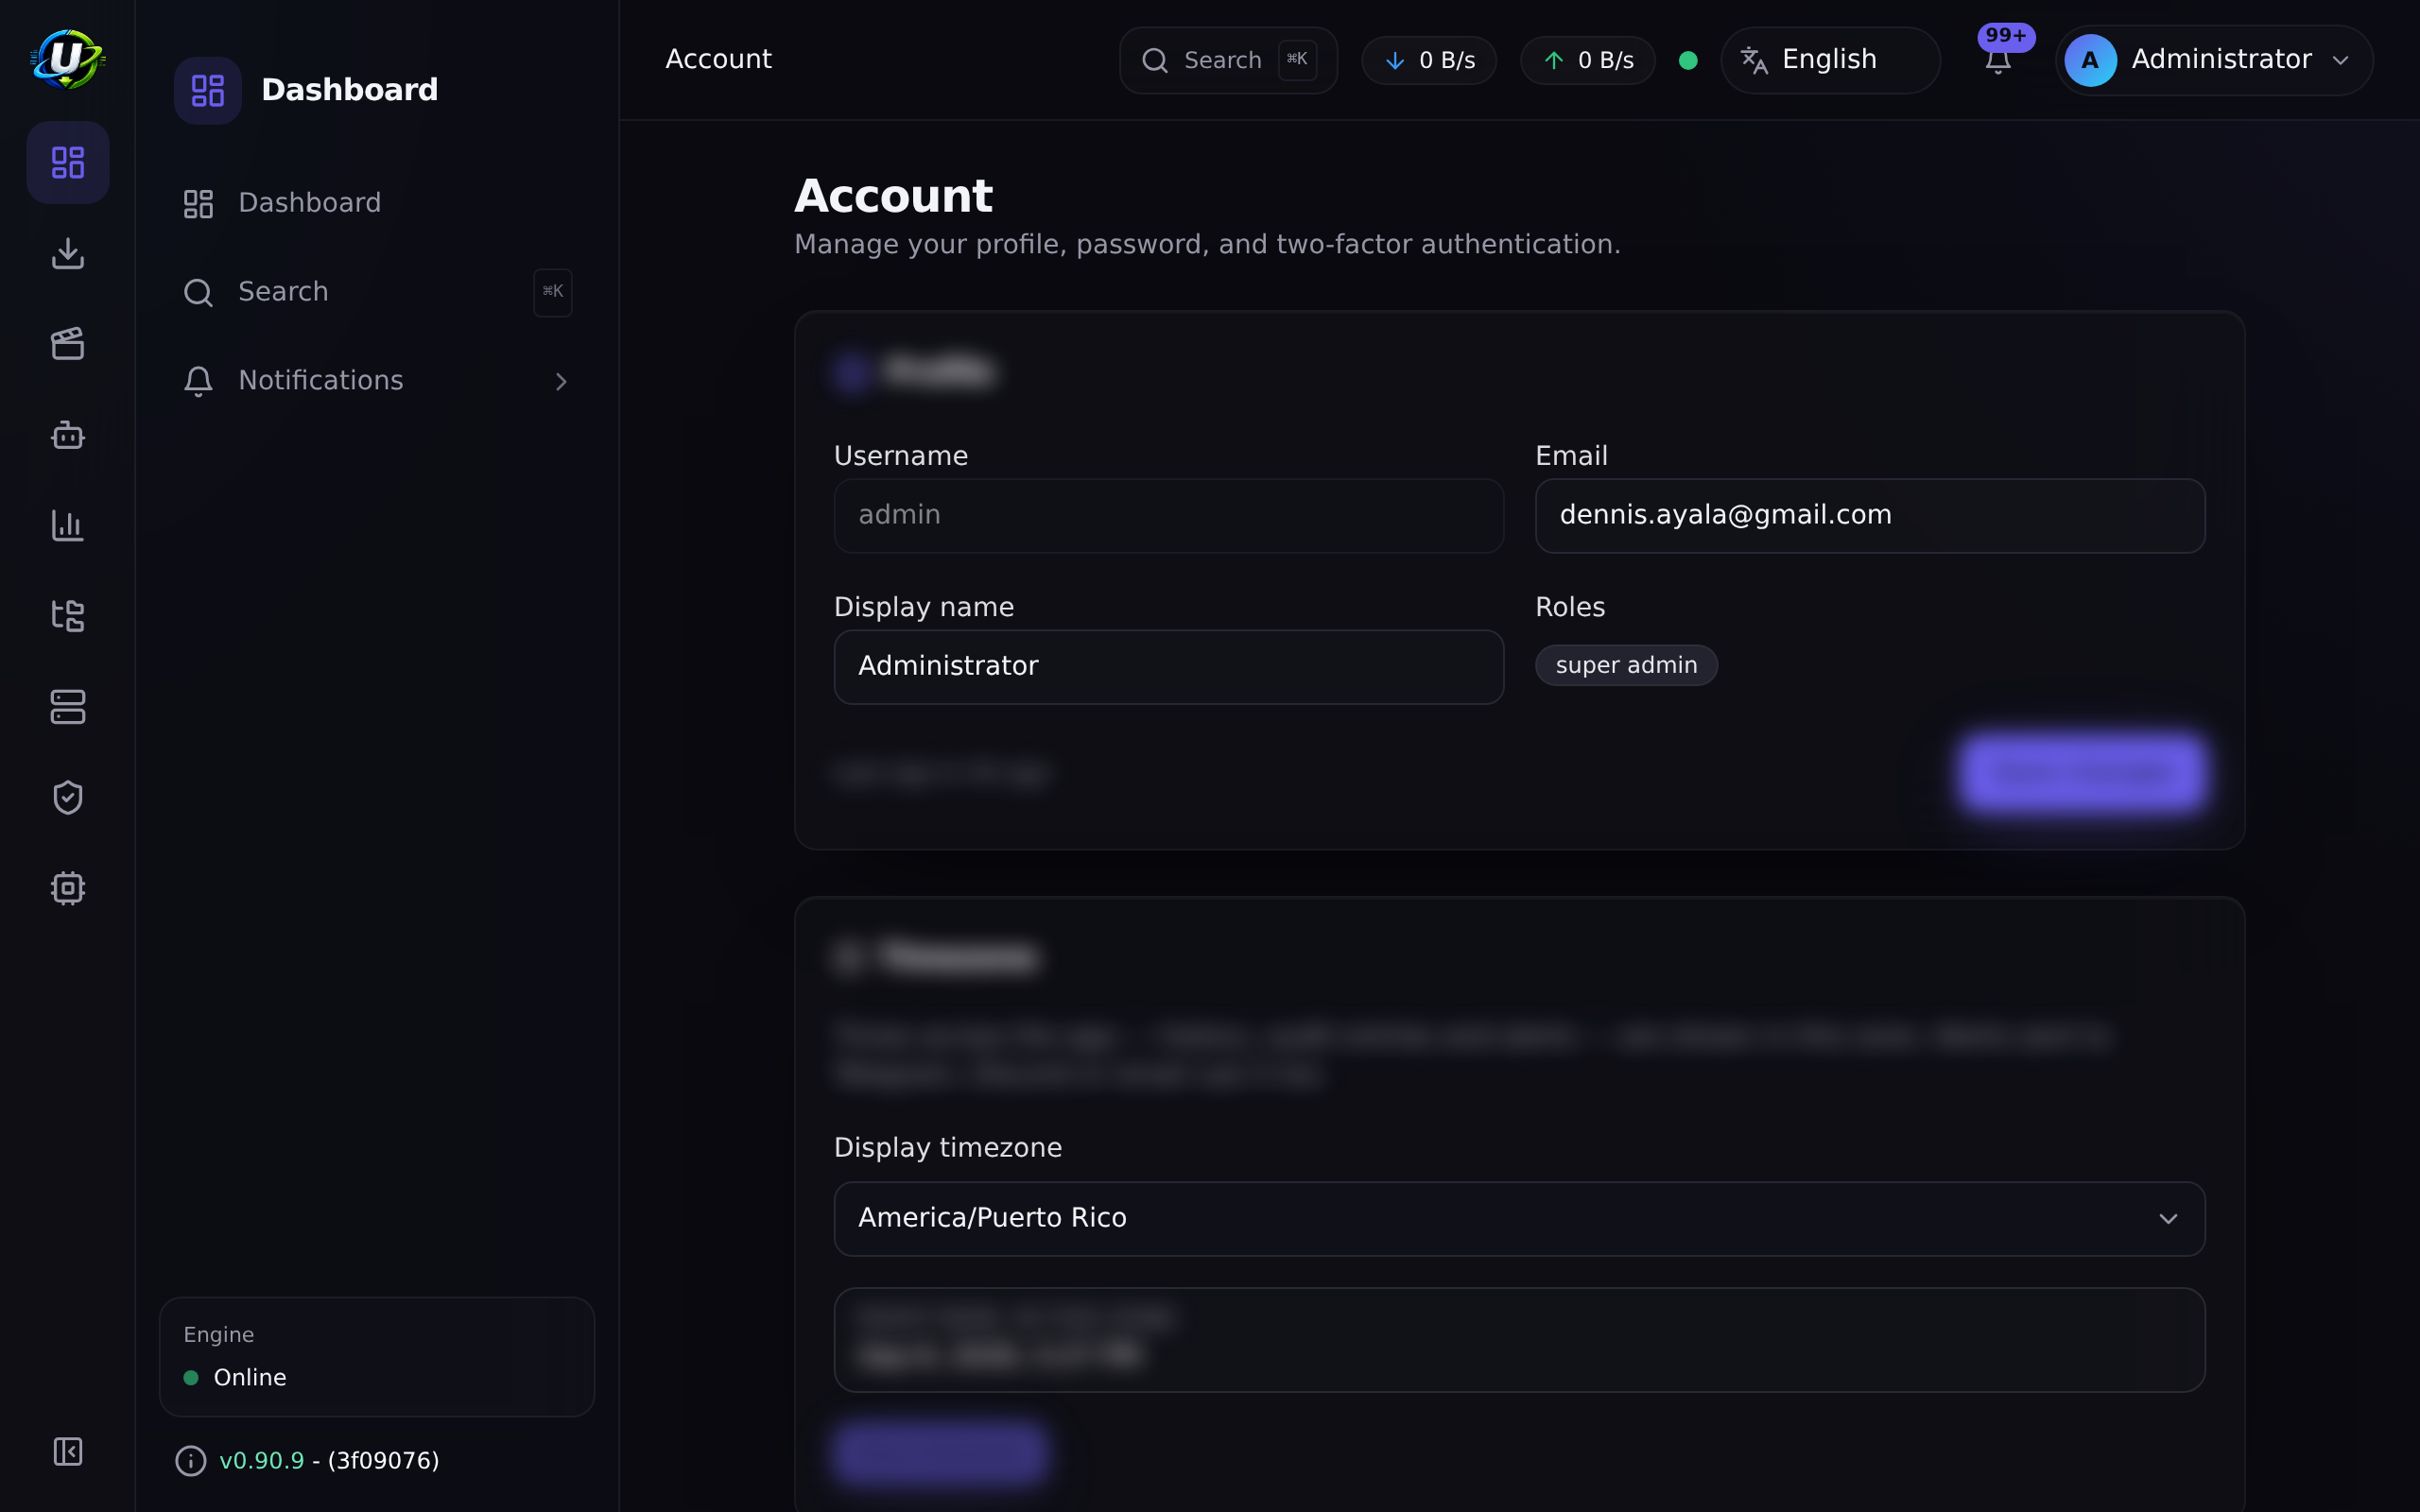Open the robot automation icon in rail
This screenshot has height=1512, width=2420.
tap(68, 435)
